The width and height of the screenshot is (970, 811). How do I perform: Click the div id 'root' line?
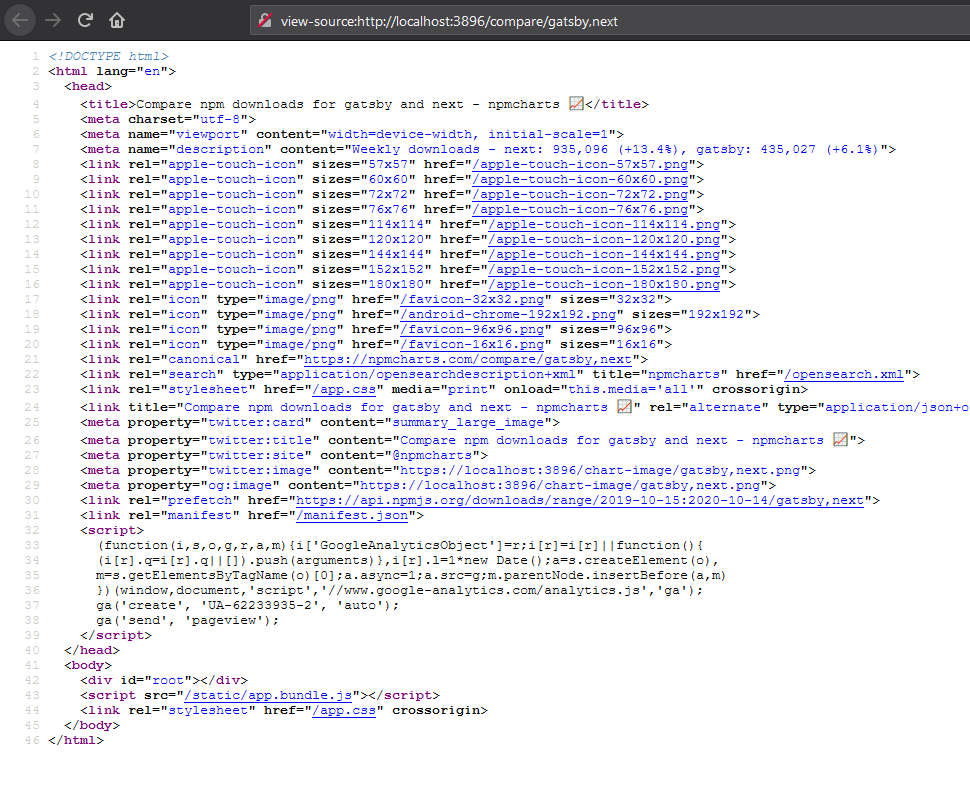point(164,680)
